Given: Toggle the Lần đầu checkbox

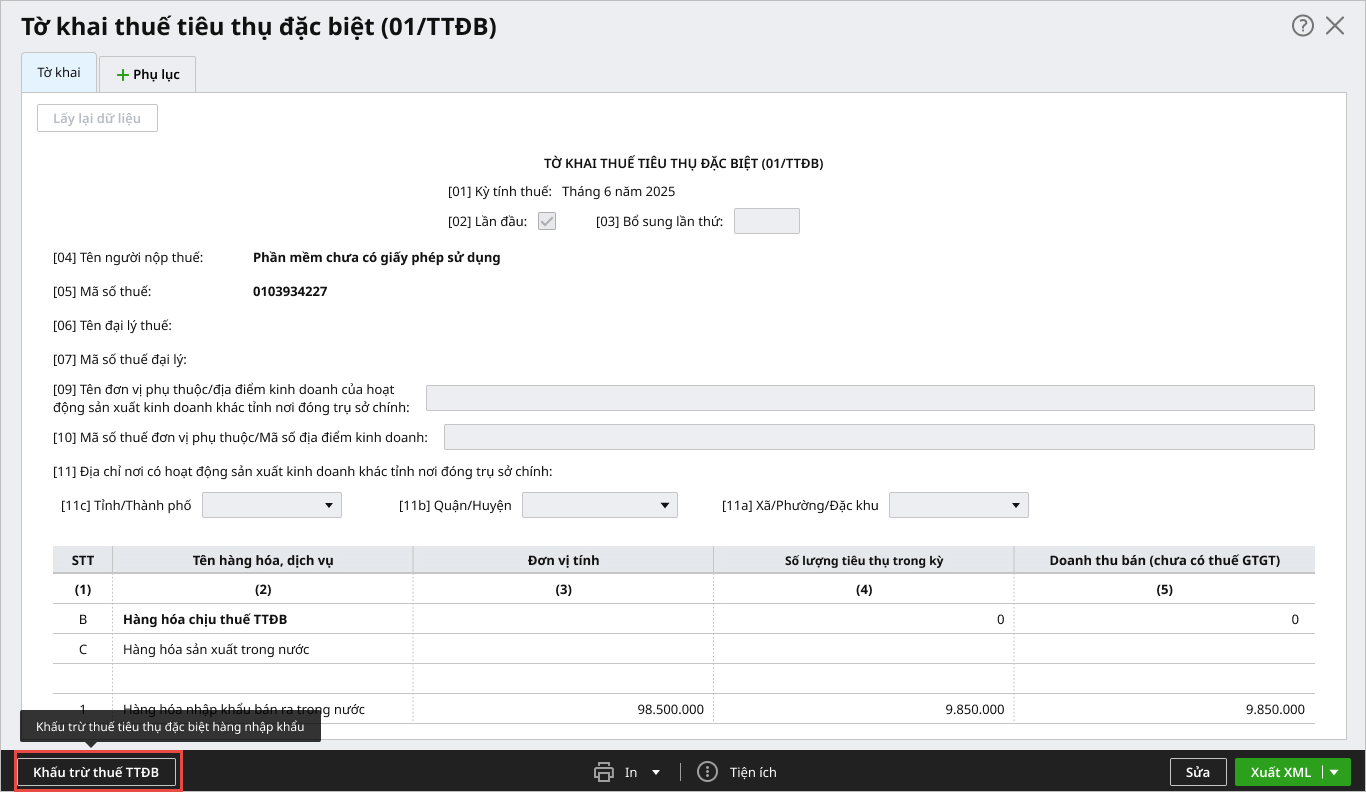Looking at the screenshot, I should [547, 221].
